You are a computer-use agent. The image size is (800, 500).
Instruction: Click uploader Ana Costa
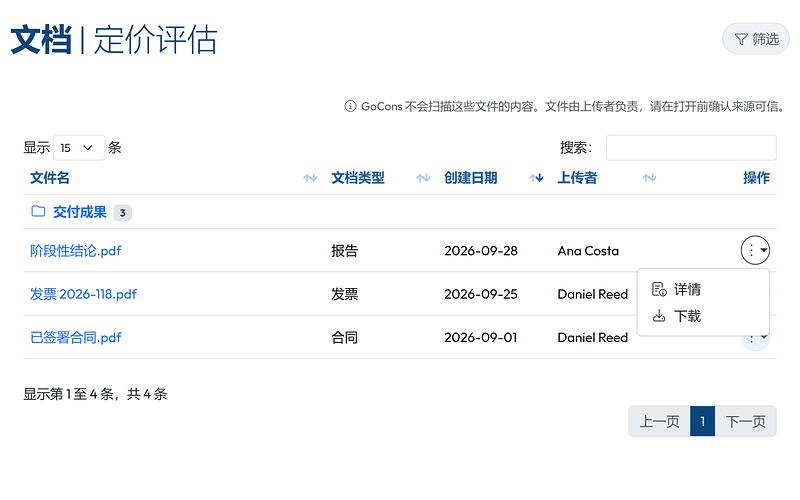point(588,251)
